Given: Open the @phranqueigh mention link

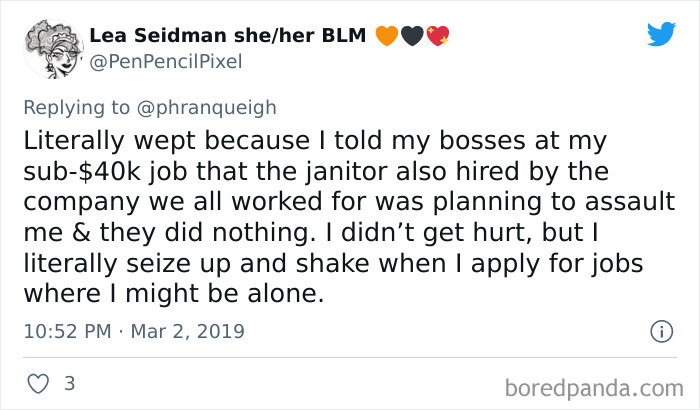Looking at the screenshot, I should point(207,108).
